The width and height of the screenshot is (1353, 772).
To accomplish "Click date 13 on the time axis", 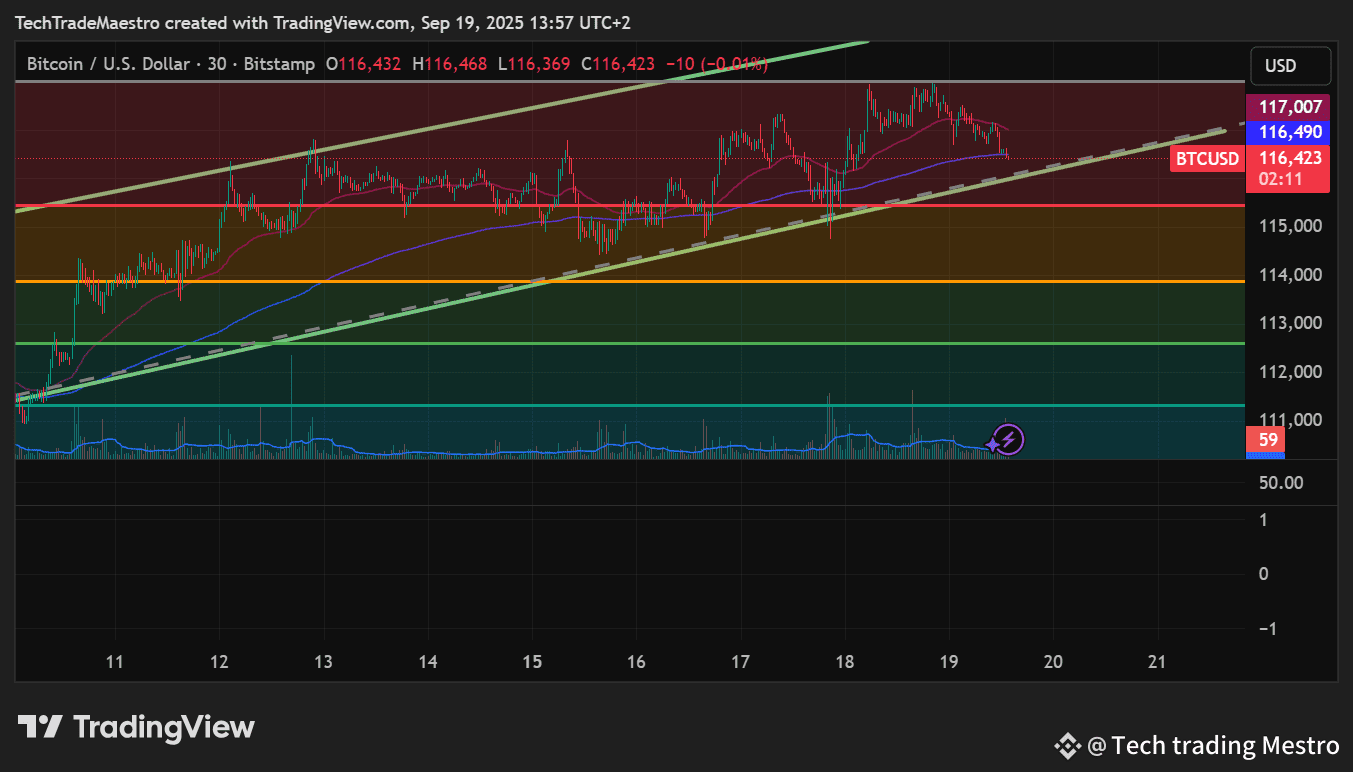I will [323, 662].
